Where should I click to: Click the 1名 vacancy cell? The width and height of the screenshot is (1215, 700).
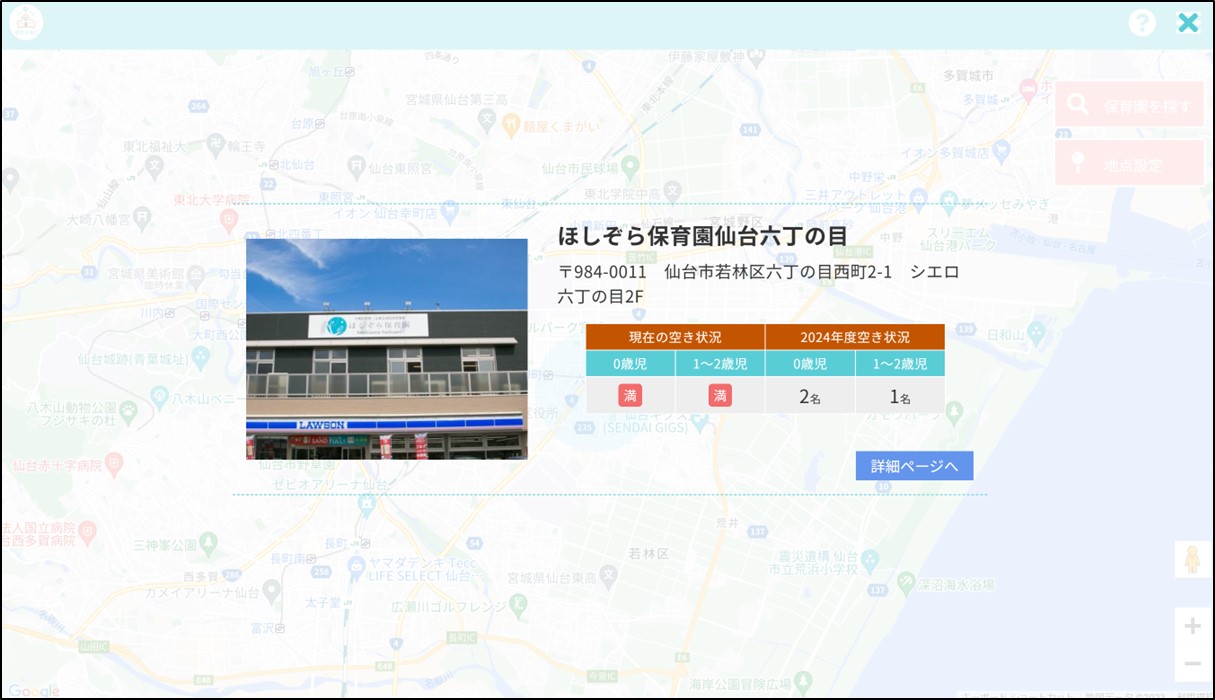pyautogui.click(x=900, y=396)
